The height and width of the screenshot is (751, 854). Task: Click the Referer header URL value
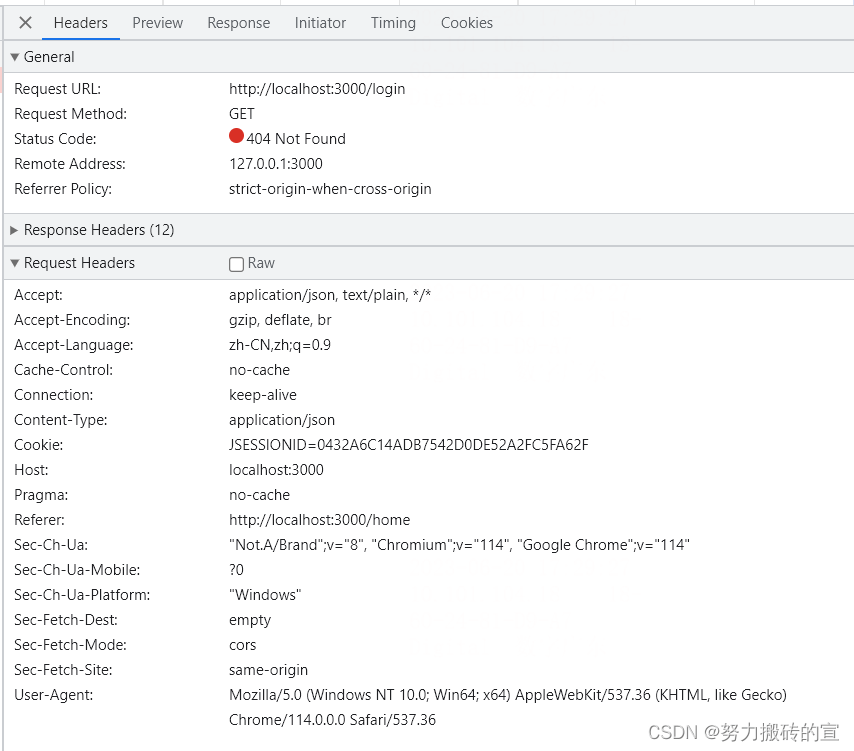pyautogui.click(x=319, y=520)
